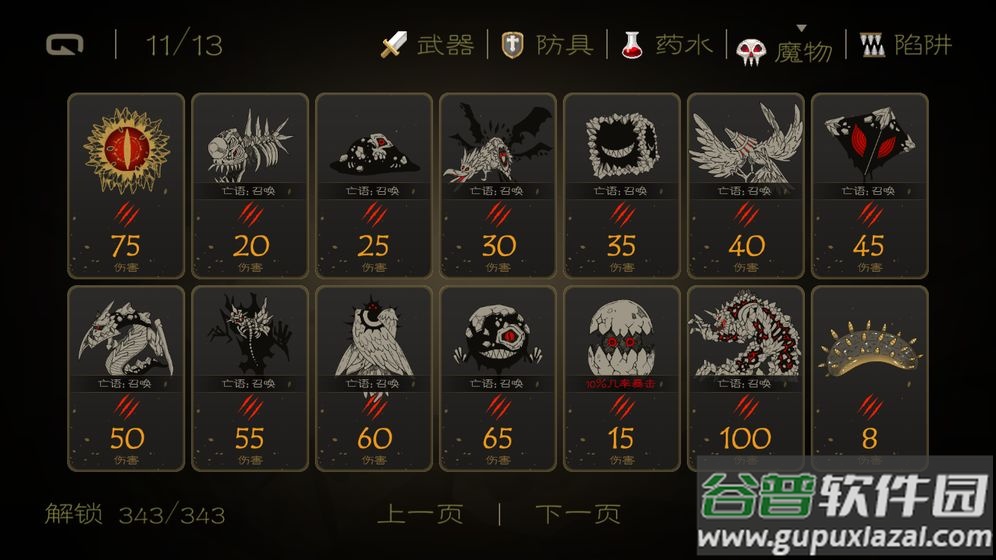Click the 魔物 tab with arrow indicator
The width and height of the screenshot is (996, 560).
(x=804, y=51)
